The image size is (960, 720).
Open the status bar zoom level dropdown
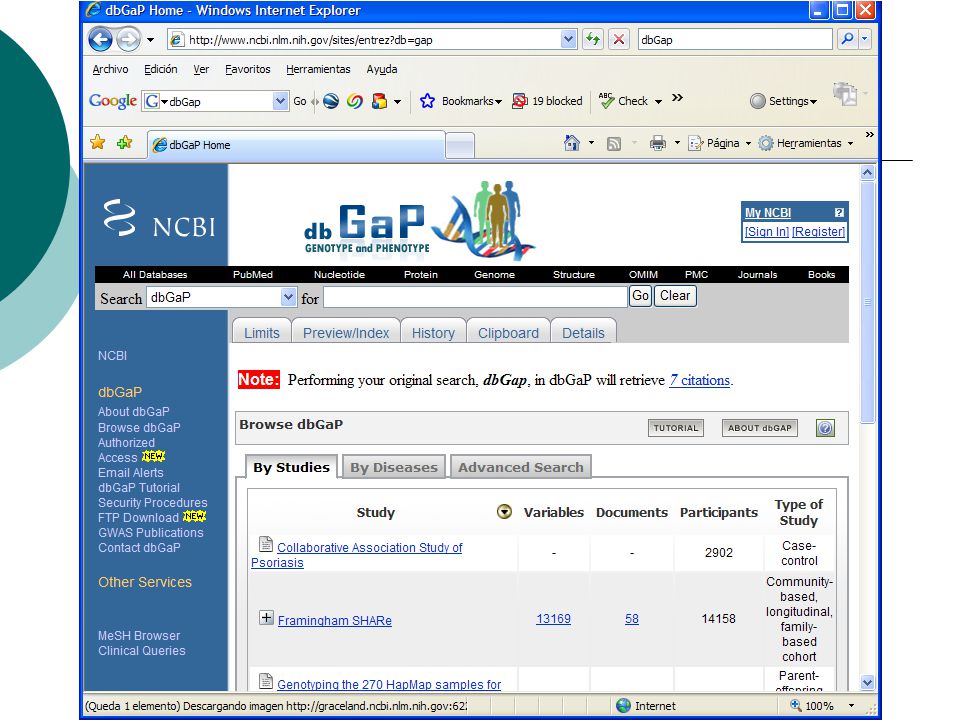click(851, 706)
